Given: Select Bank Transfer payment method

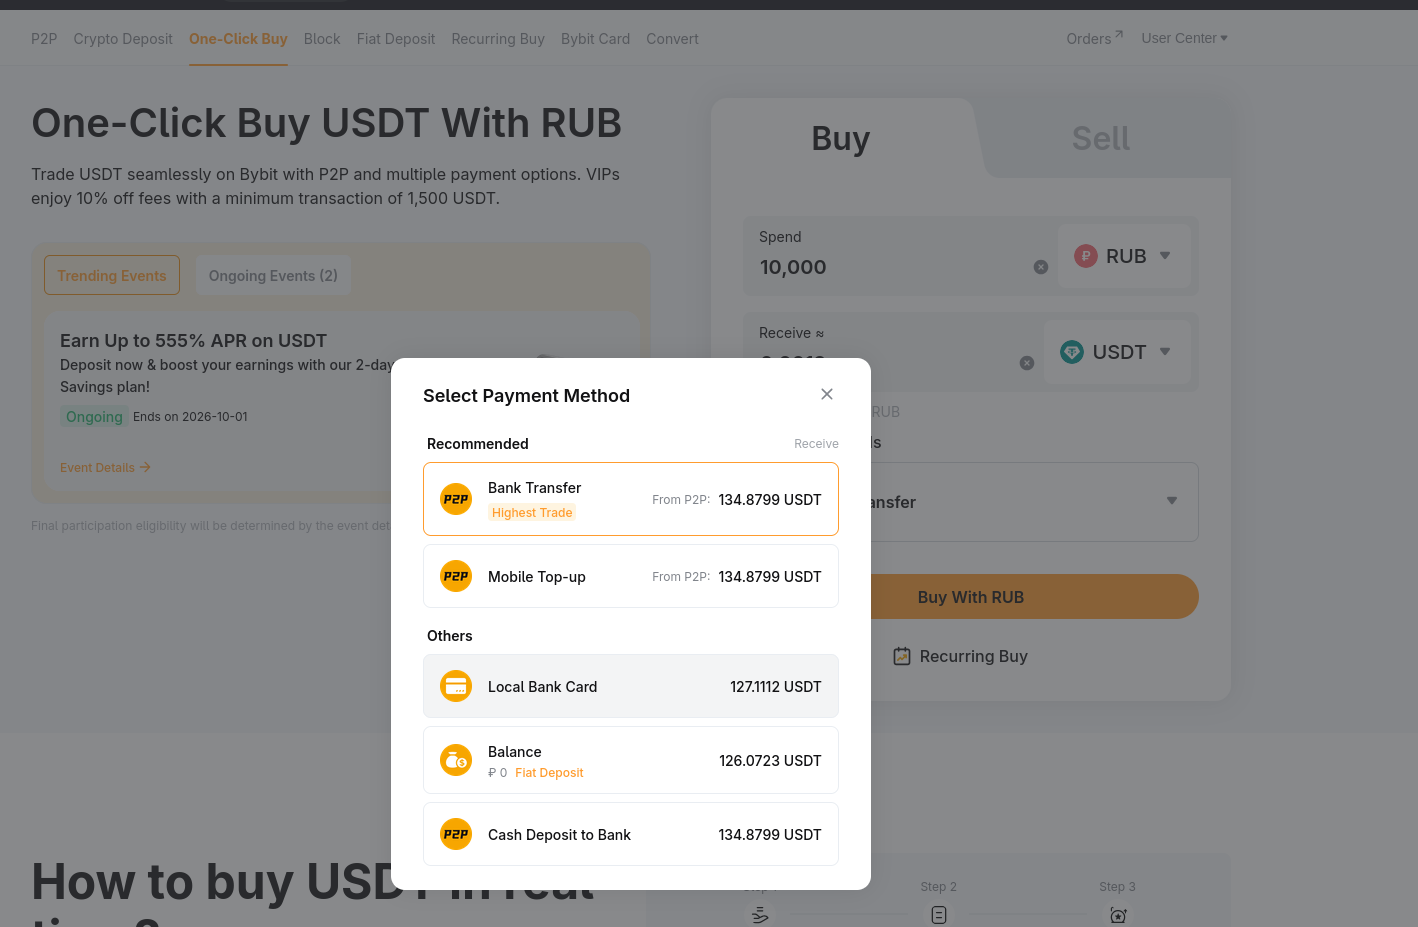Looking at the screenshot, I should (631, 499).
